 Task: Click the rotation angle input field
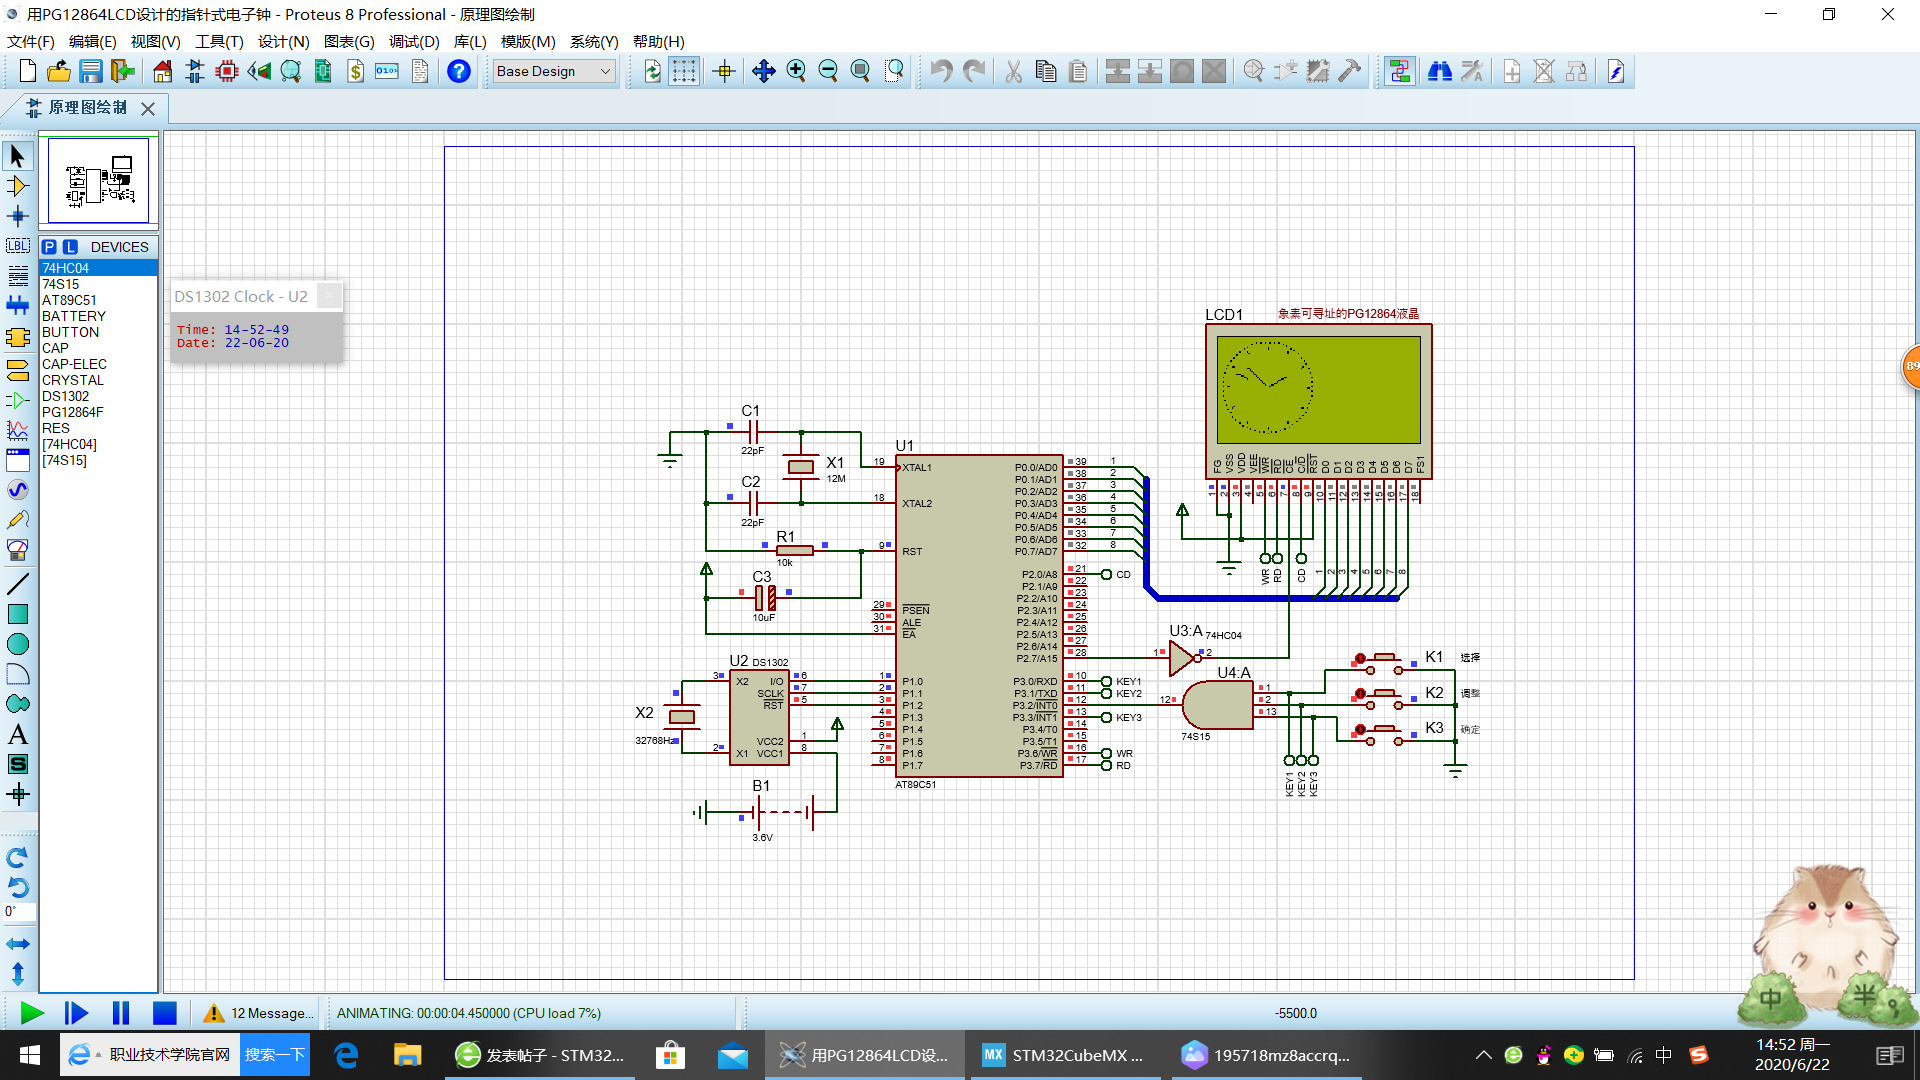coord(19,912)
